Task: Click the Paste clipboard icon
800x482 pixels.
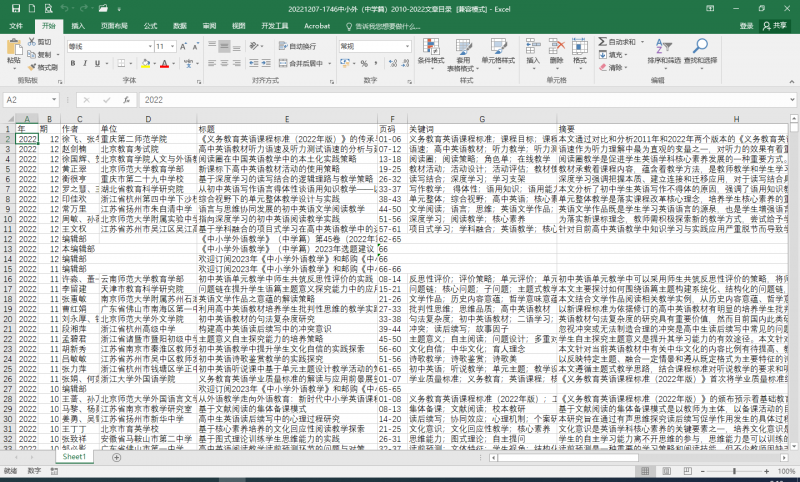Action: tap(14, 47)
